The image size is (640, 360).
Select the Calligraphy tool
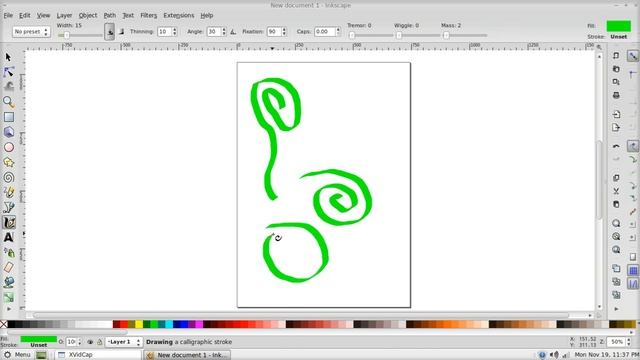(x=9, y=222)
